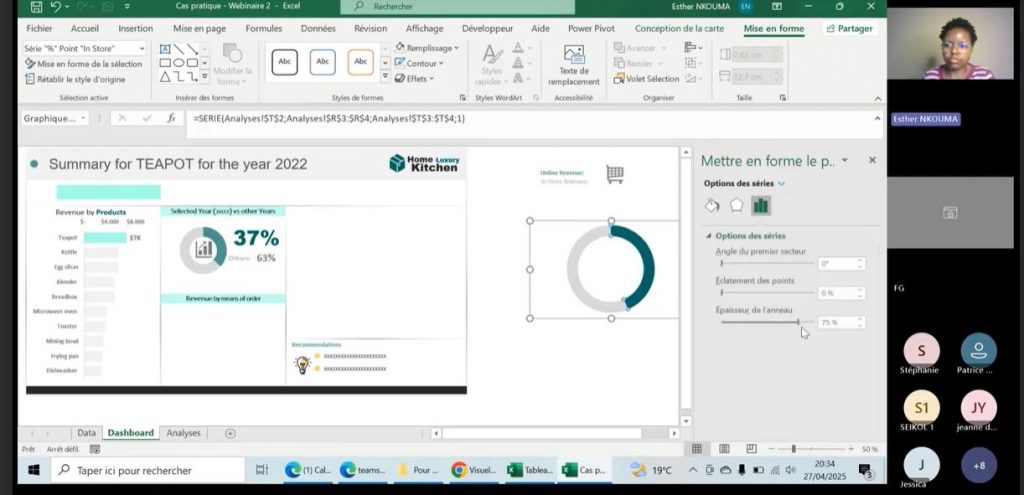Switch to Normal view icon in status bar
1024x495 pixels.
tap(697, 449)
